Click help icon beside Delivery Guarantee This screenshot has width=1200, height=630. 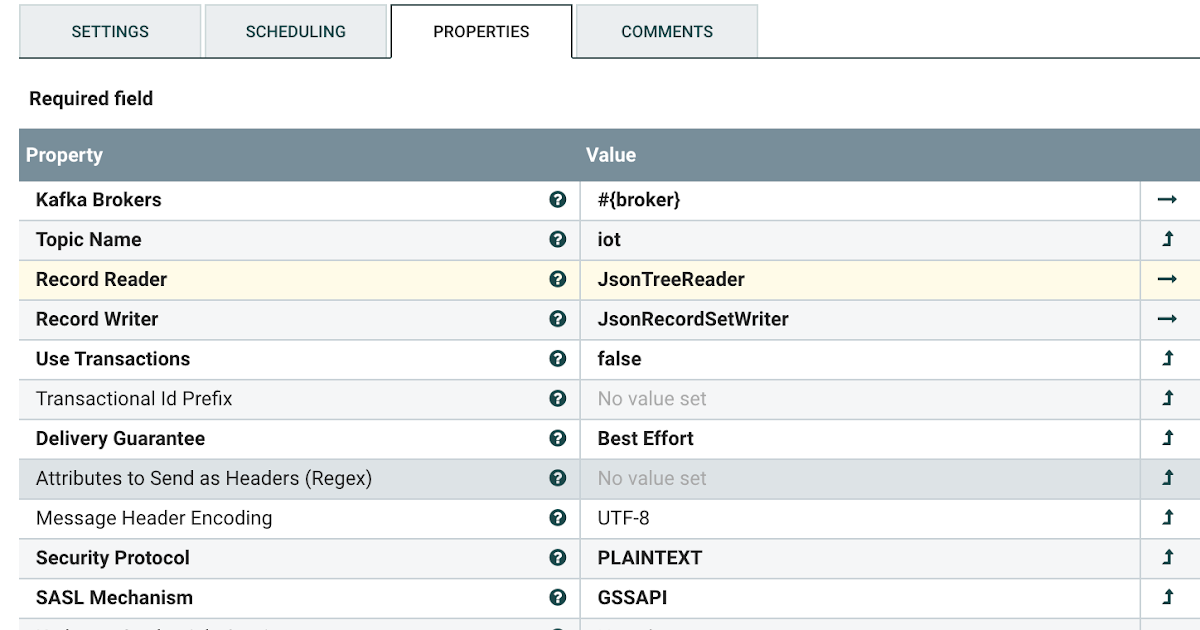[557, 438]
